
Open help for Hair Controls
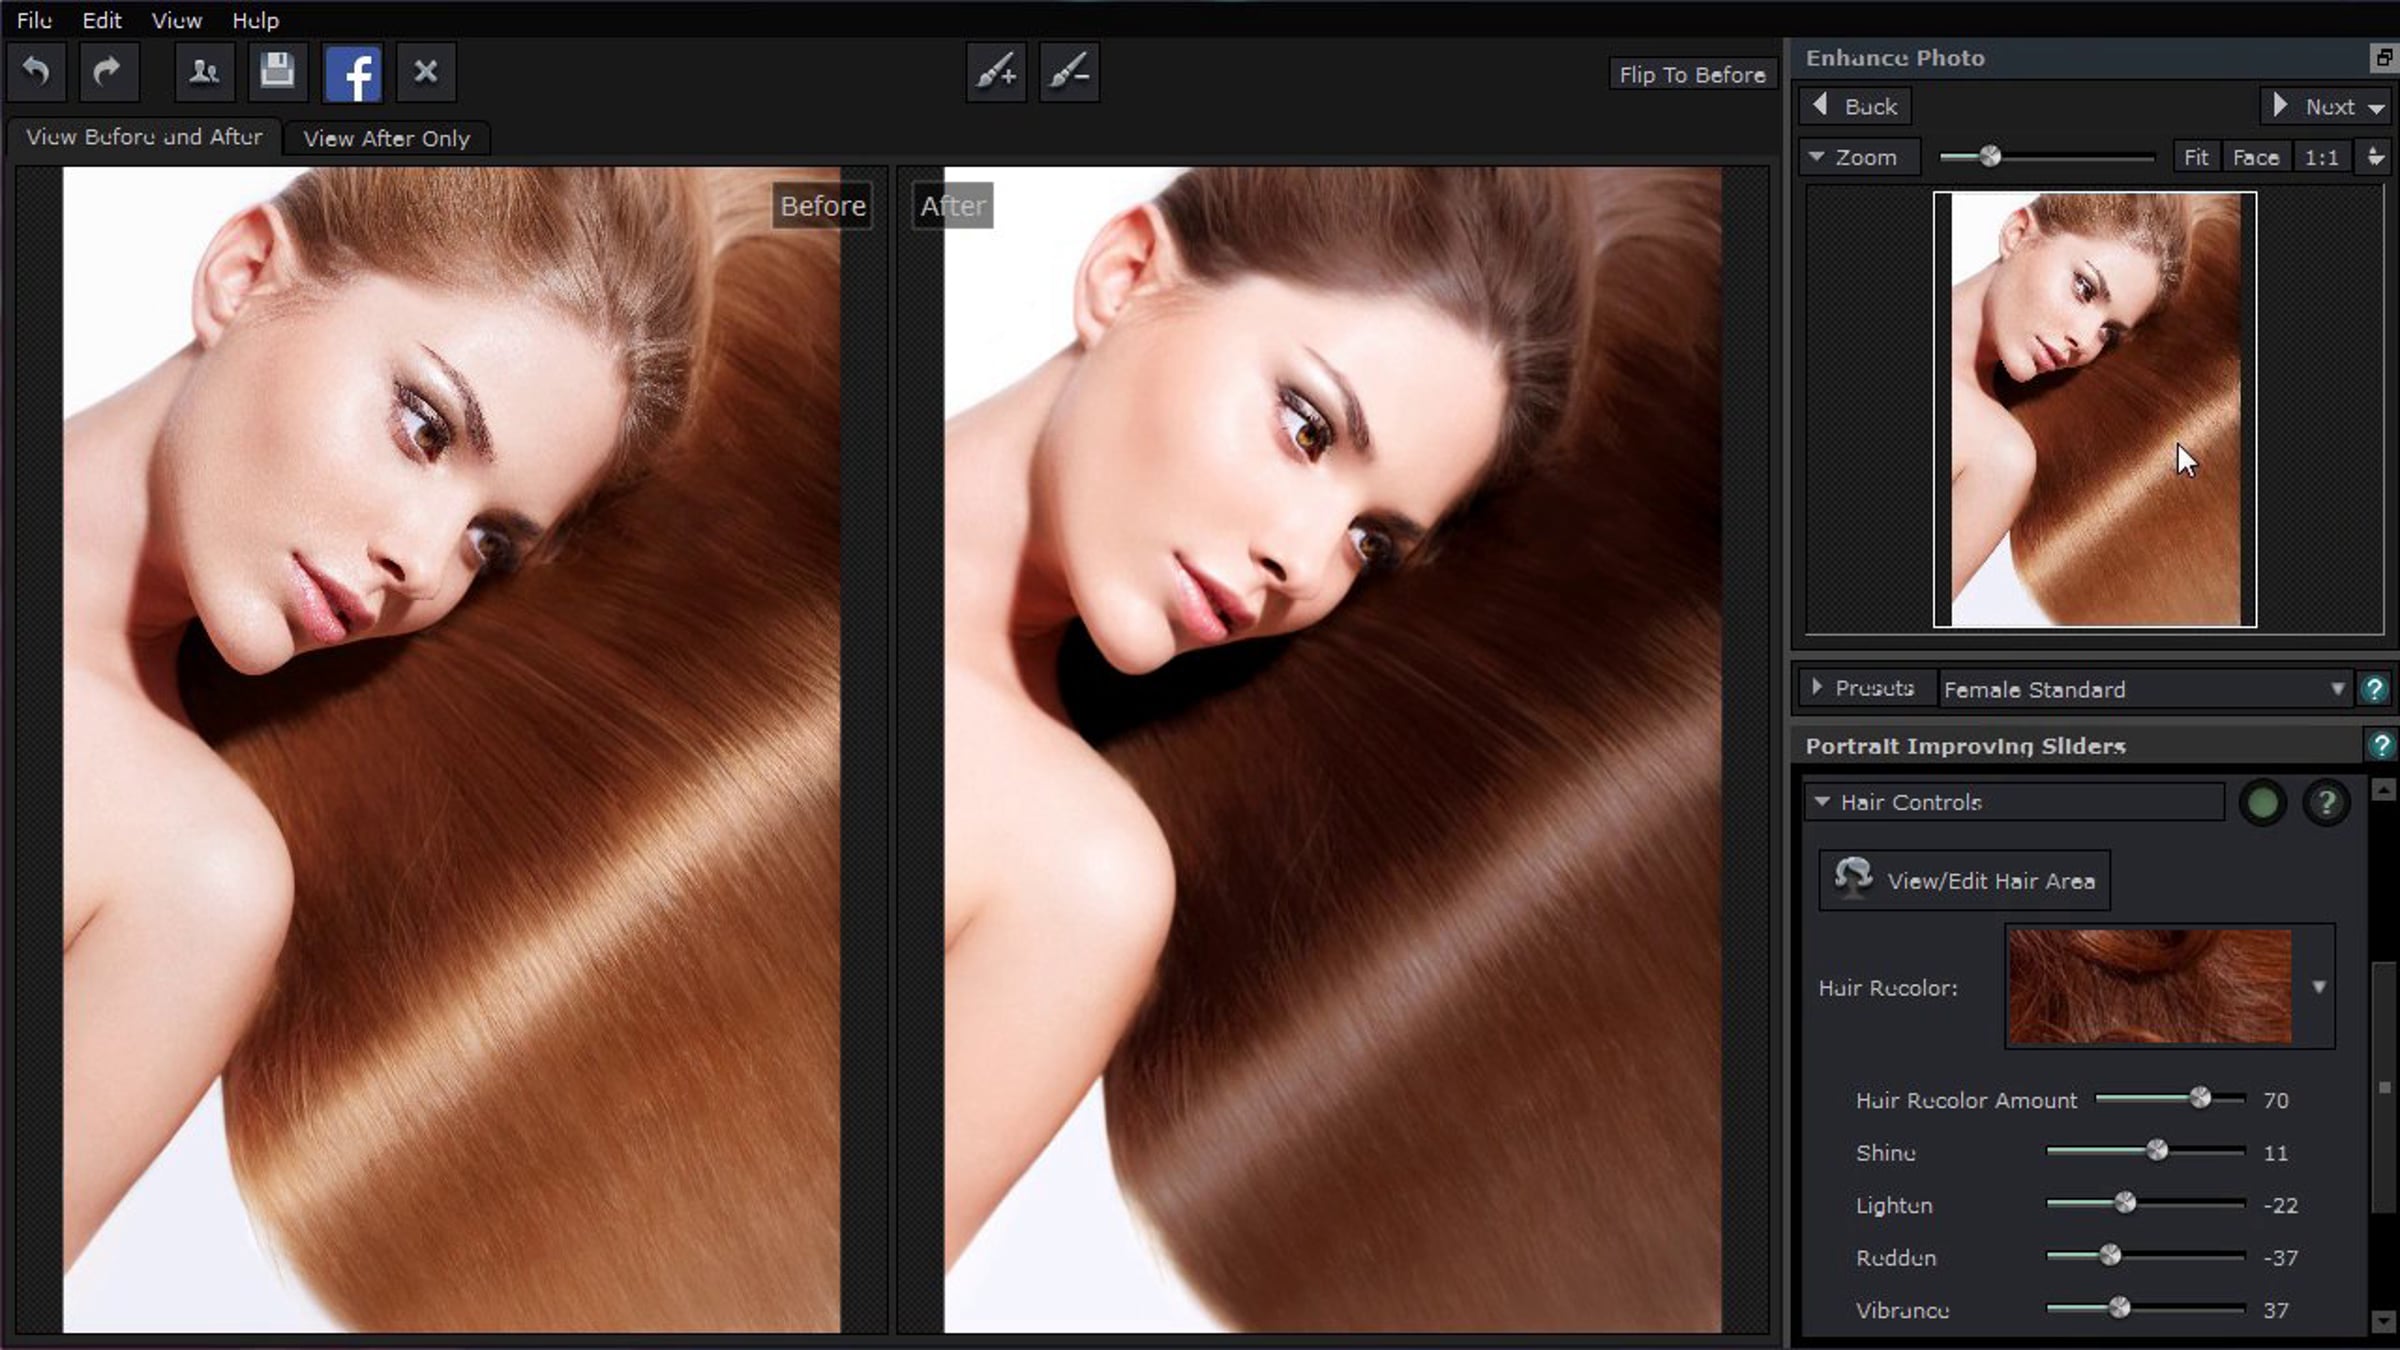pyautogui.click(x=2326, y=803)
